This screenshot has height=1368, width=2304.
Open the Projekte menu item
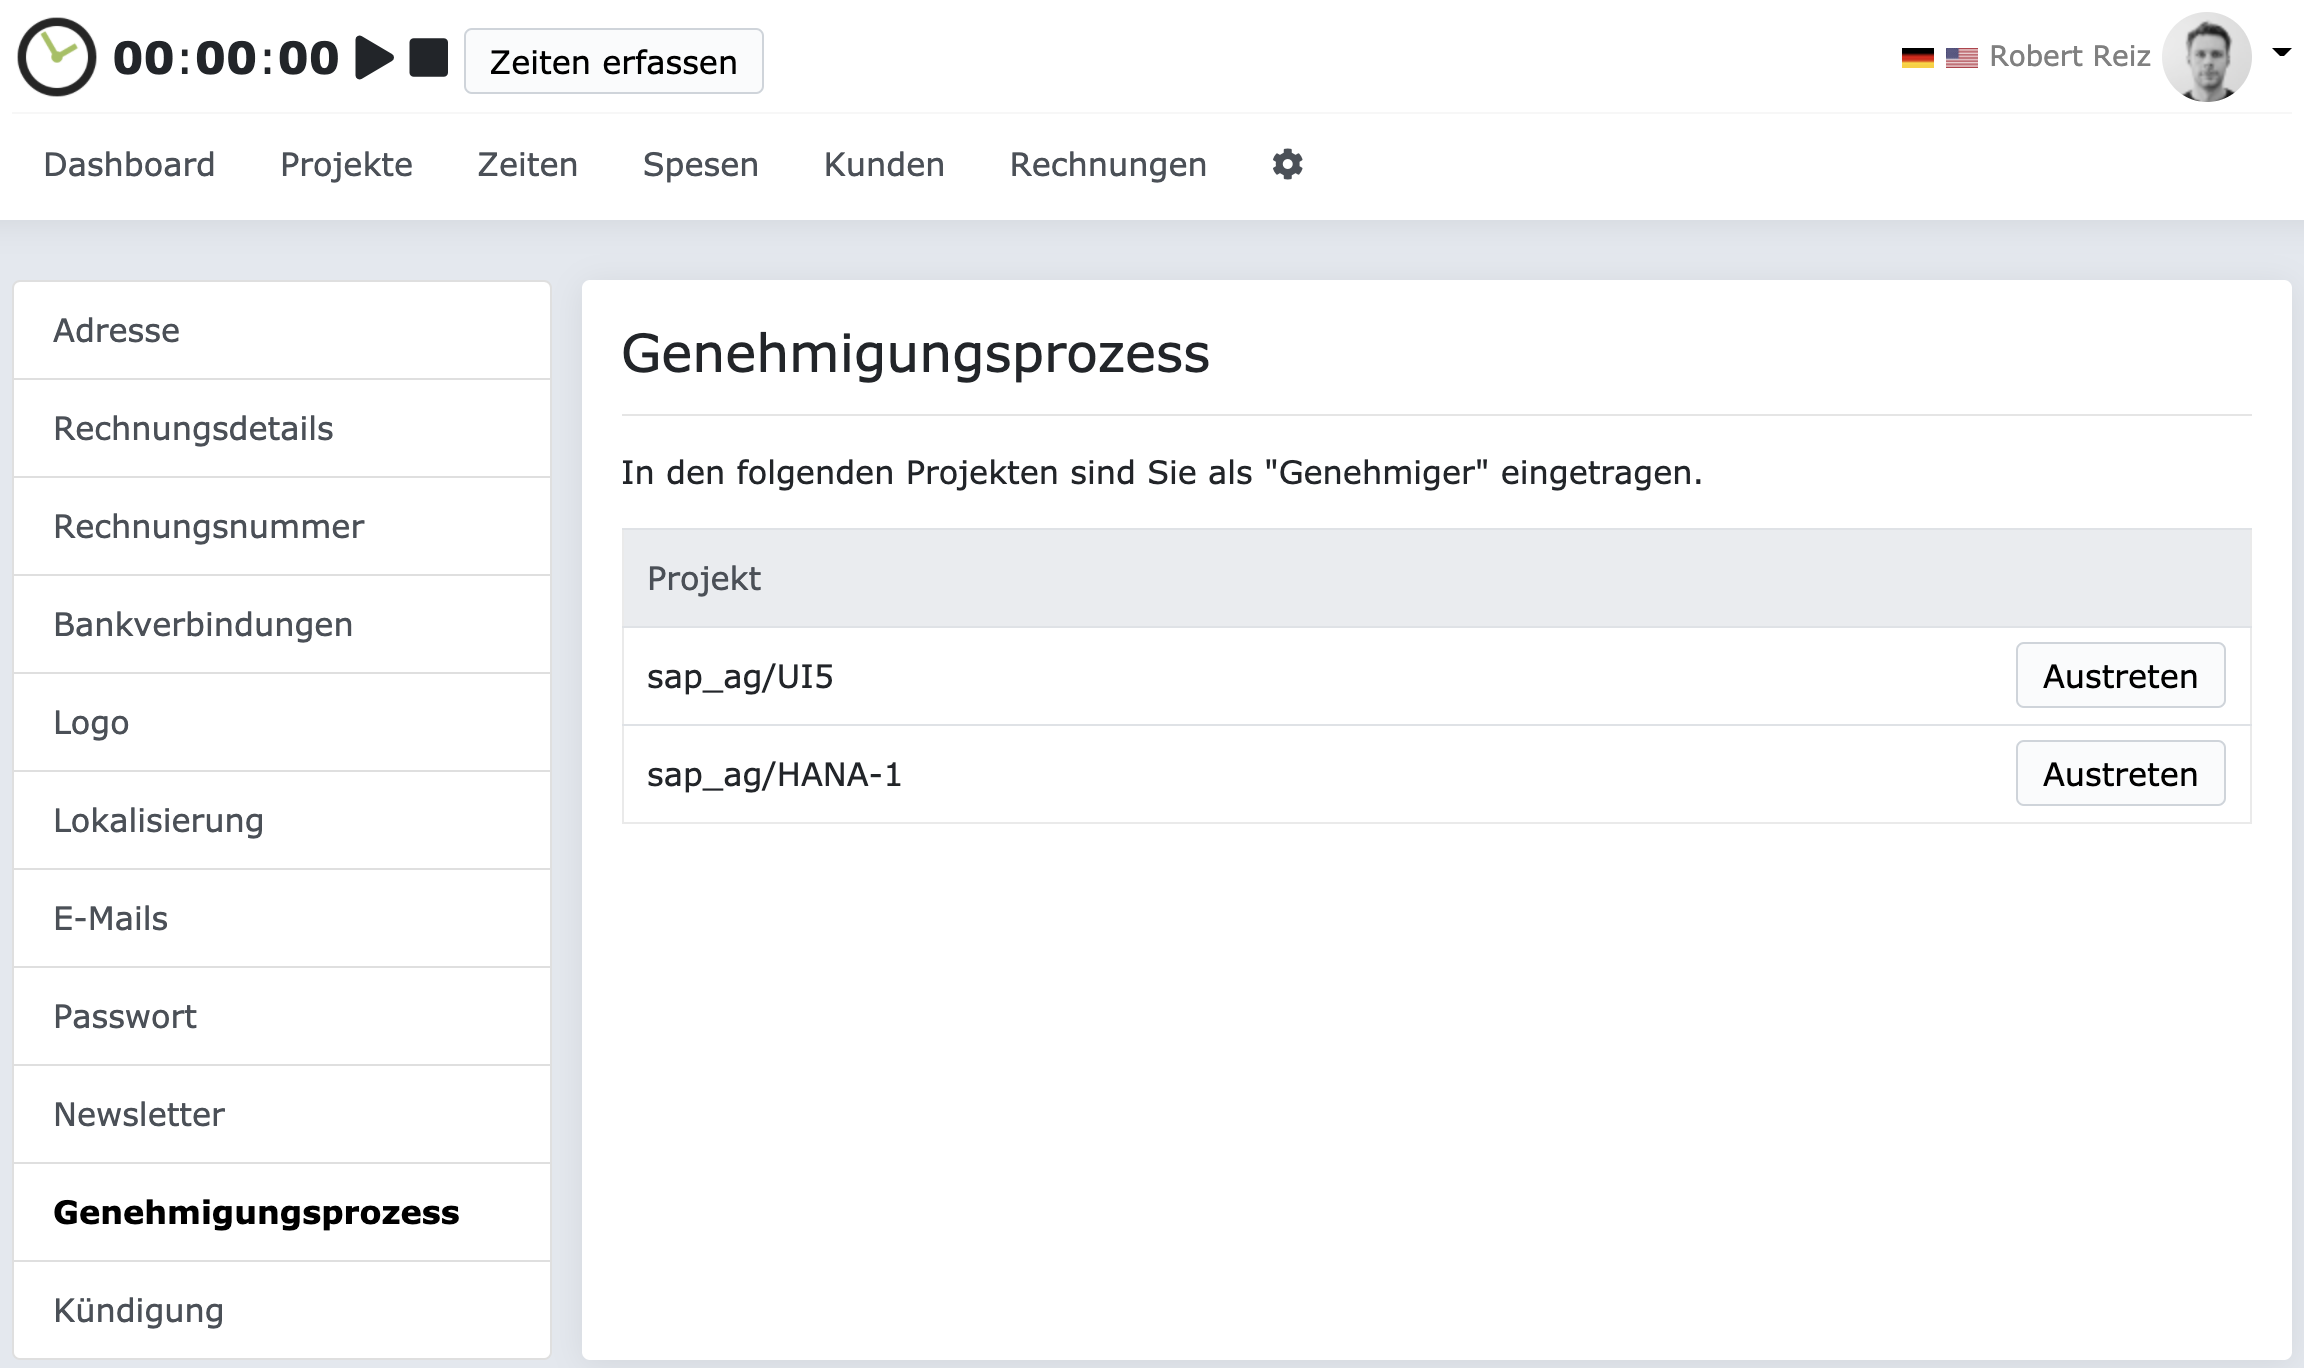[x=346, y=164]
